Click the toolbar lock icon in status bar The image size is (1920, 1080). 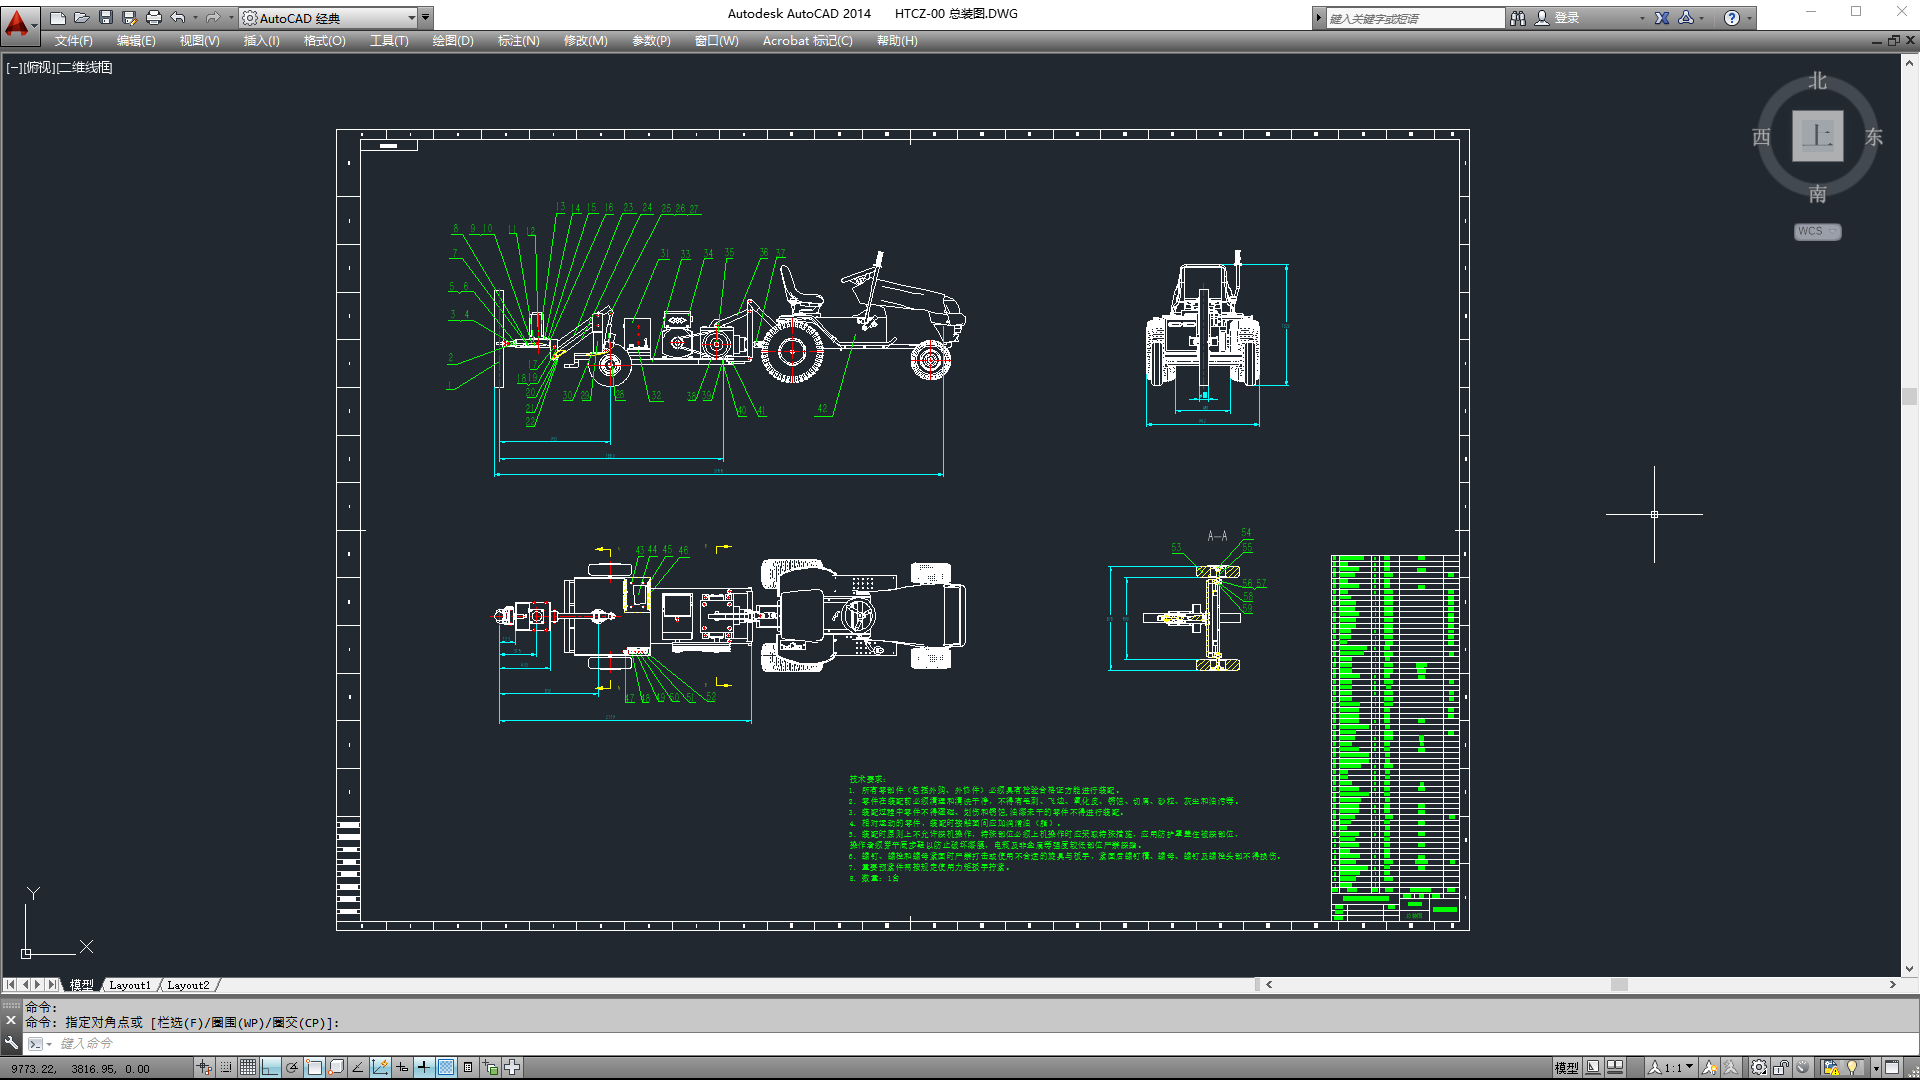click(x=1782, y=1067)
